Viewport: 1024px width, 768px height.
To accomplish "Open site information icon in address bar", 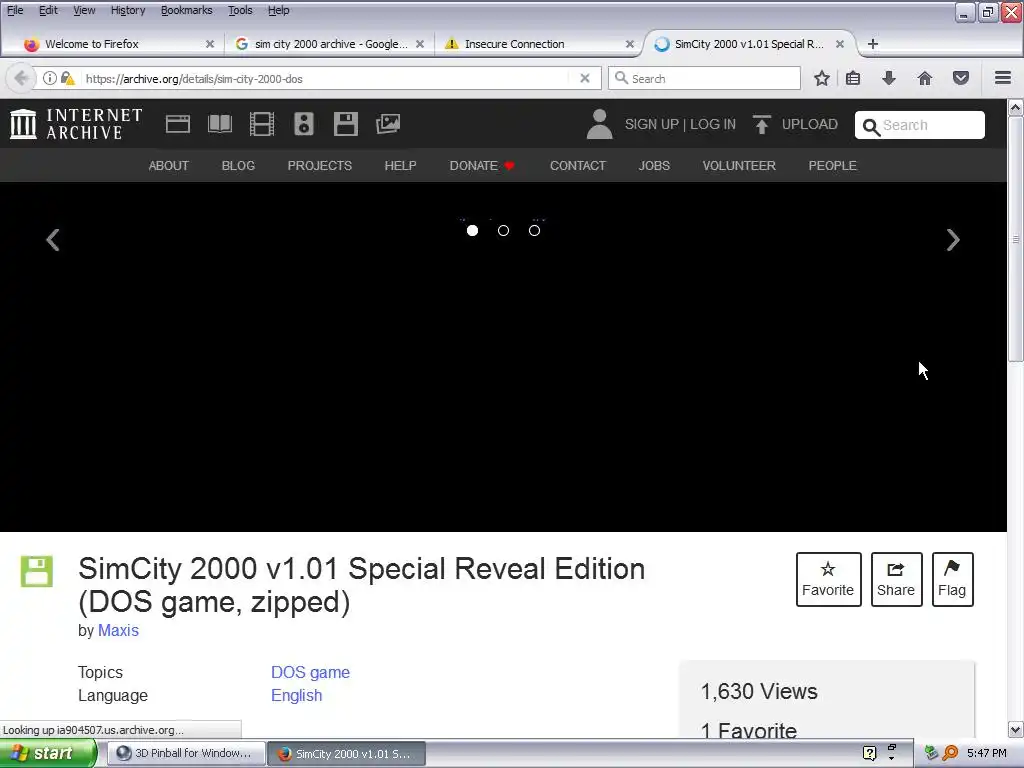I will pos(50,78).
